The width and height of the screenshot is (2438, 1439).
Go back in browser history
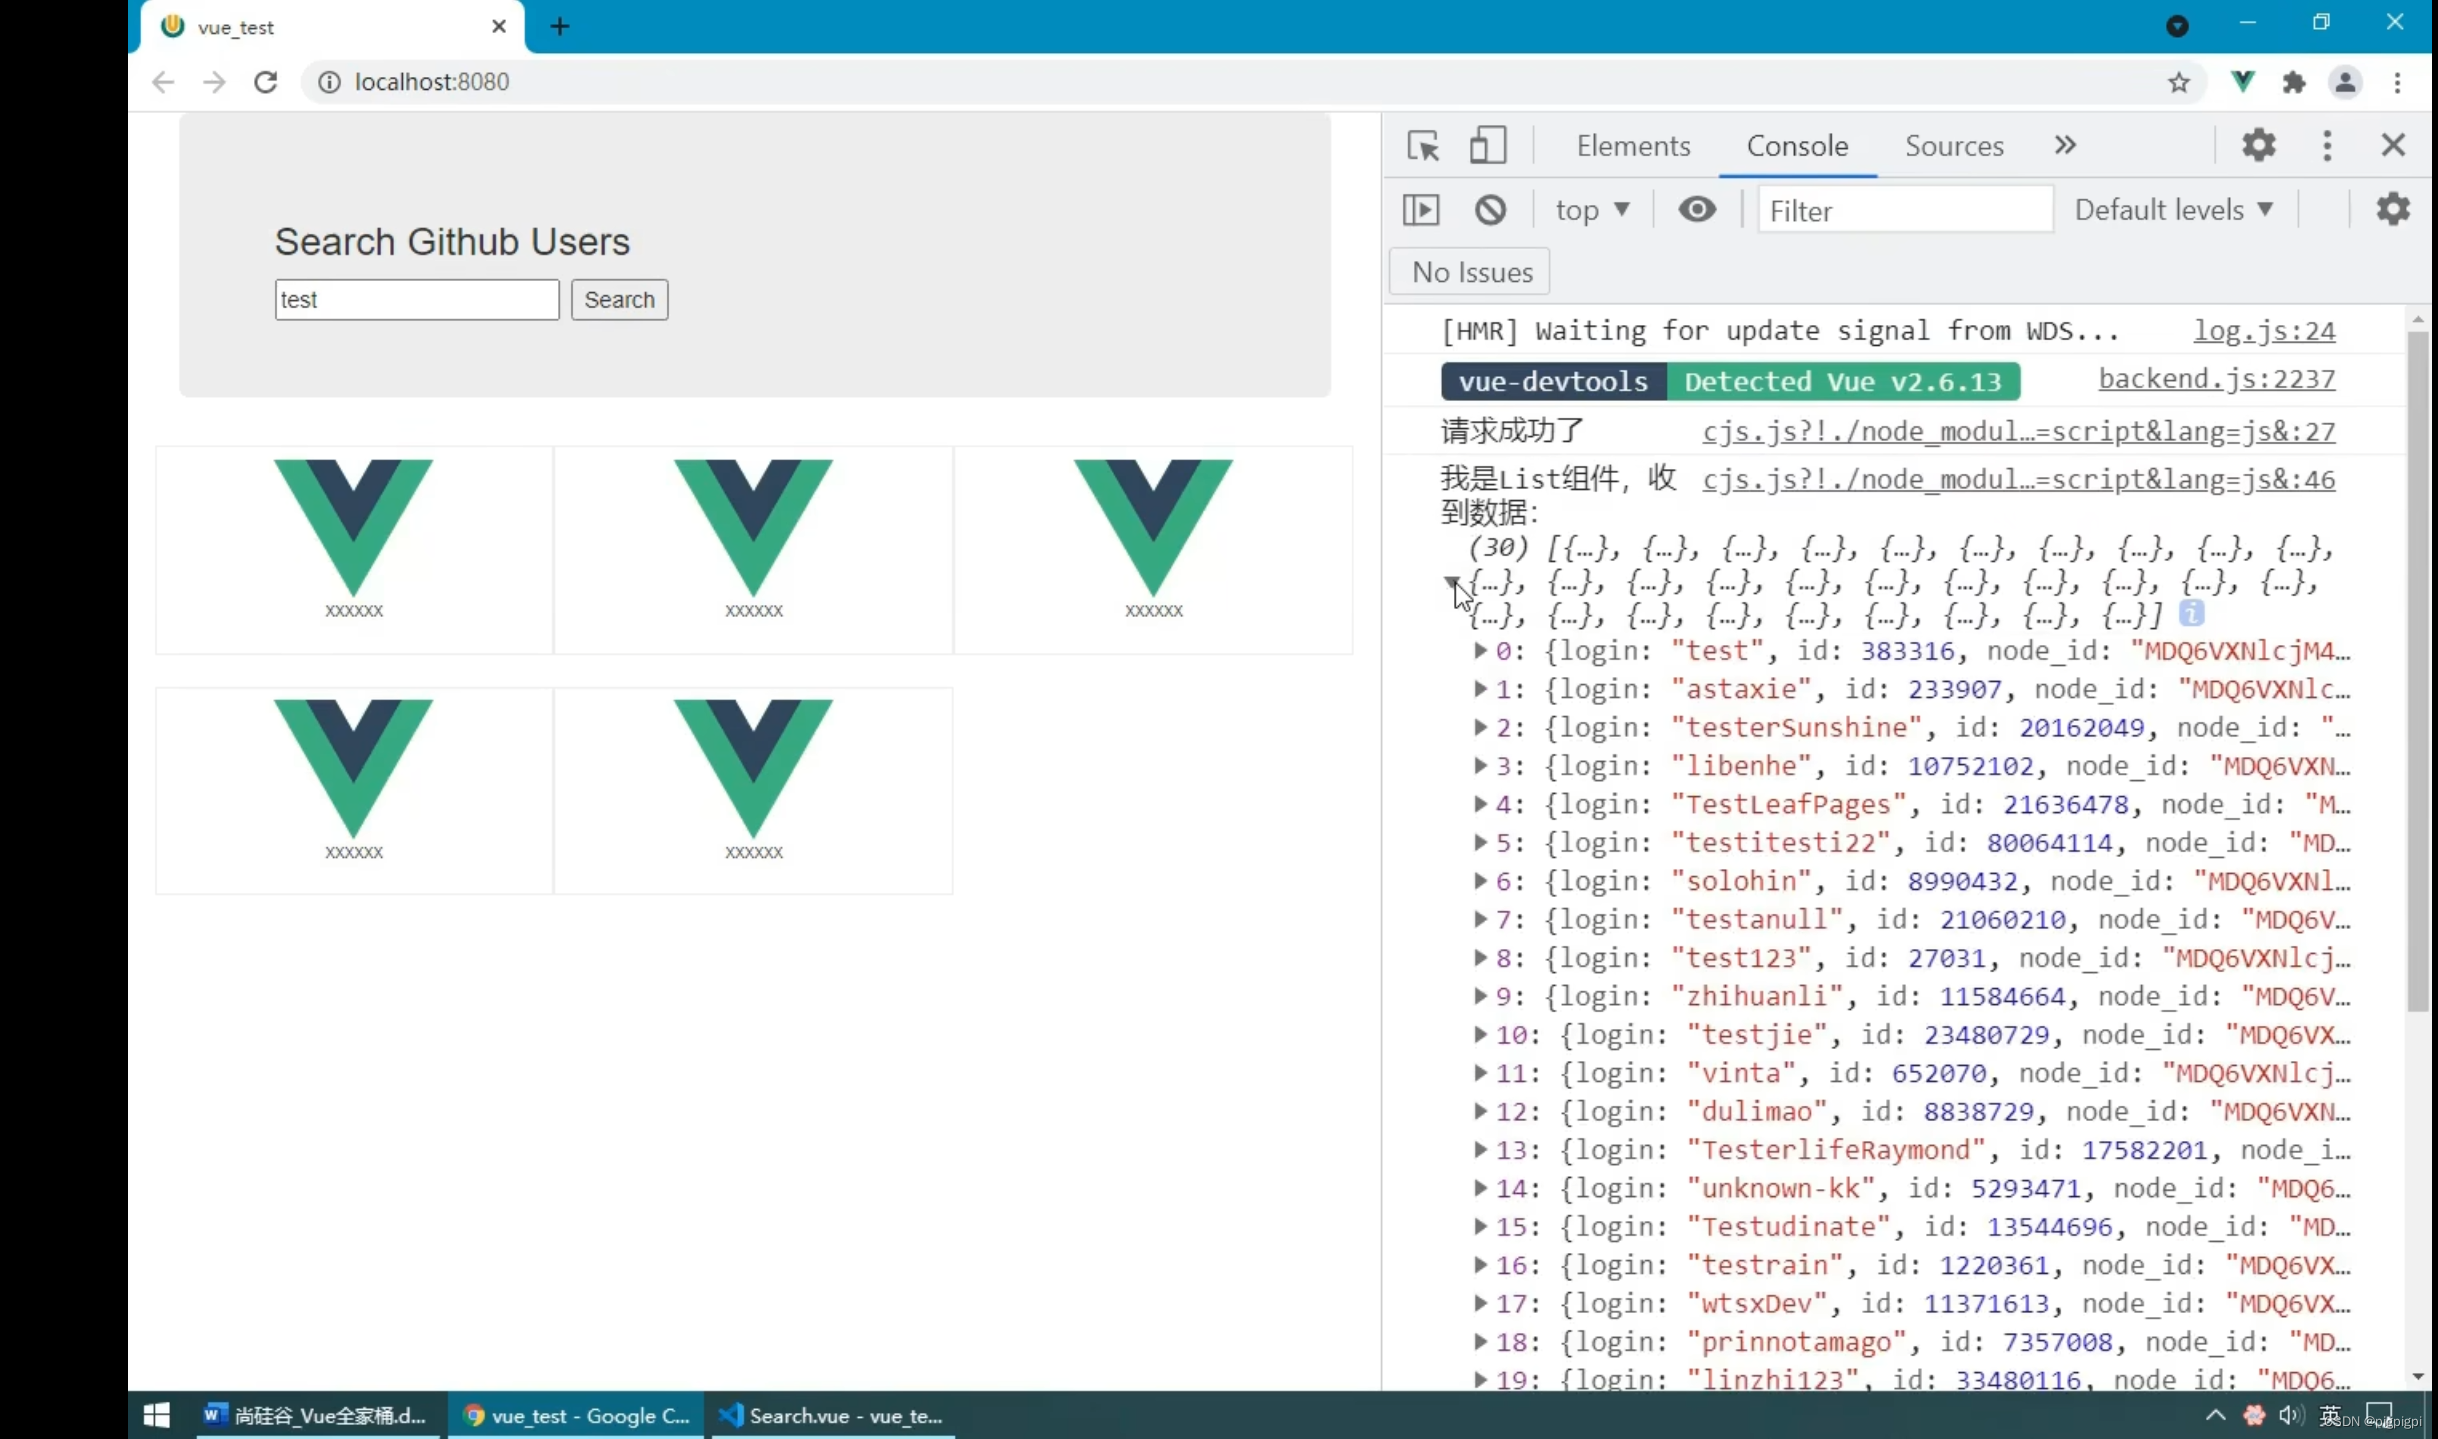click(163, 82)
